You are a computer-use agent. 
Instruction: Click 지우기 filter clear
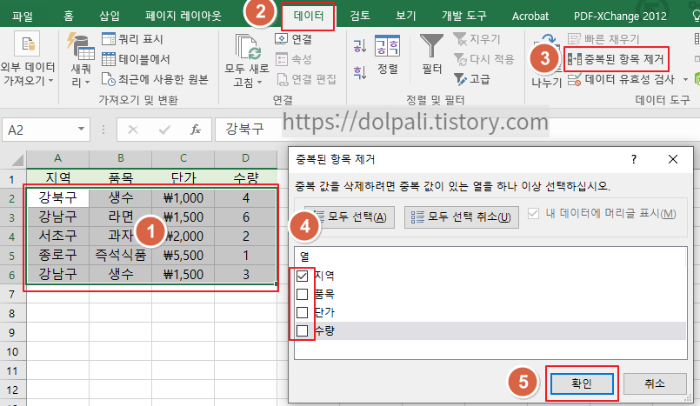tap(477, 39)
